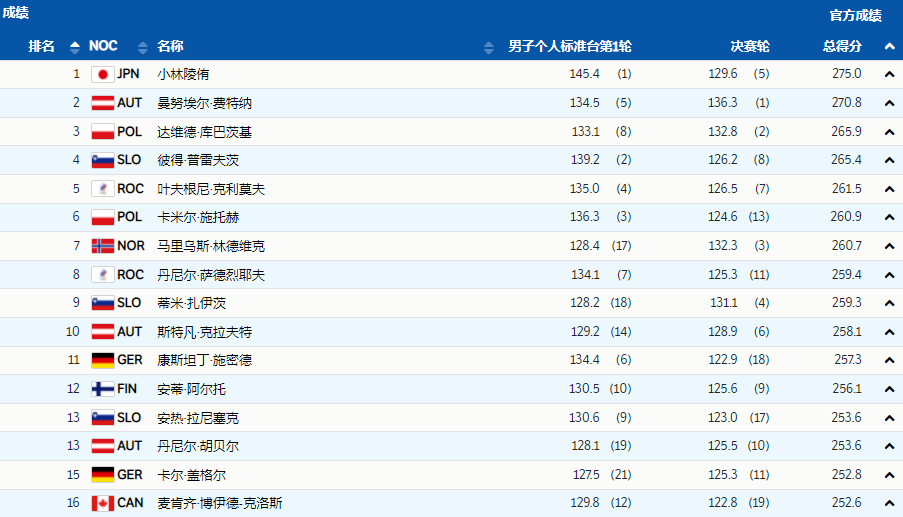The width and height of the screenshot is (903, 517).
Task: Collapse details for 叶夫根尼·克利莫夫 row
Action: pyautogui.click(x=889, y=189)
